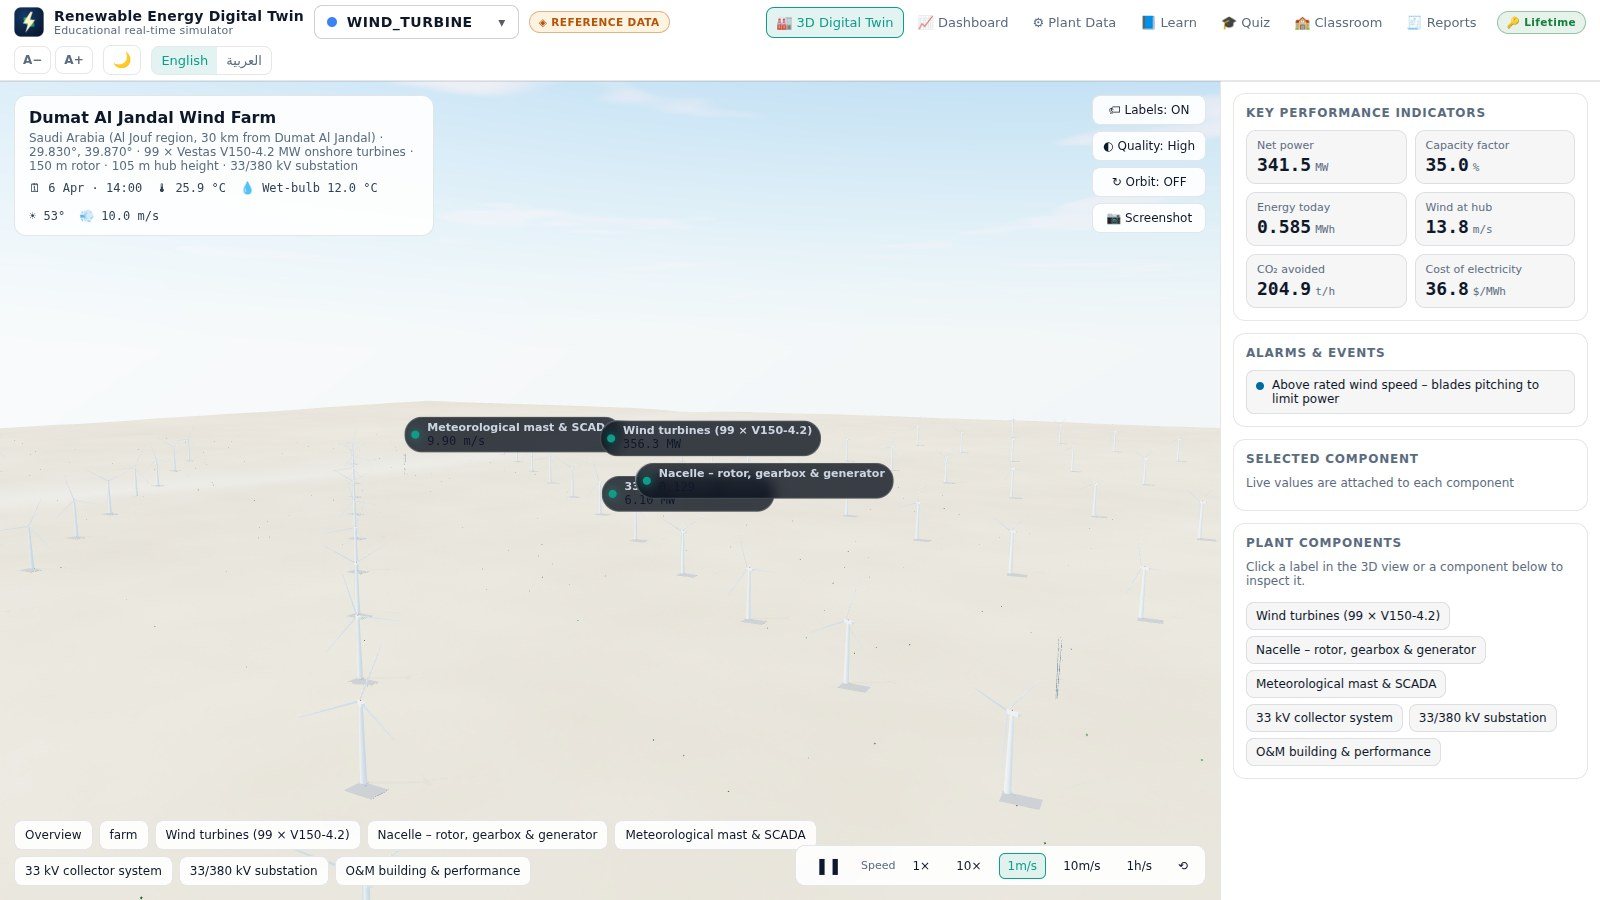The image size is (1600, 900).
Task: Change Quality: High setting
Action: click(1149, 146)
